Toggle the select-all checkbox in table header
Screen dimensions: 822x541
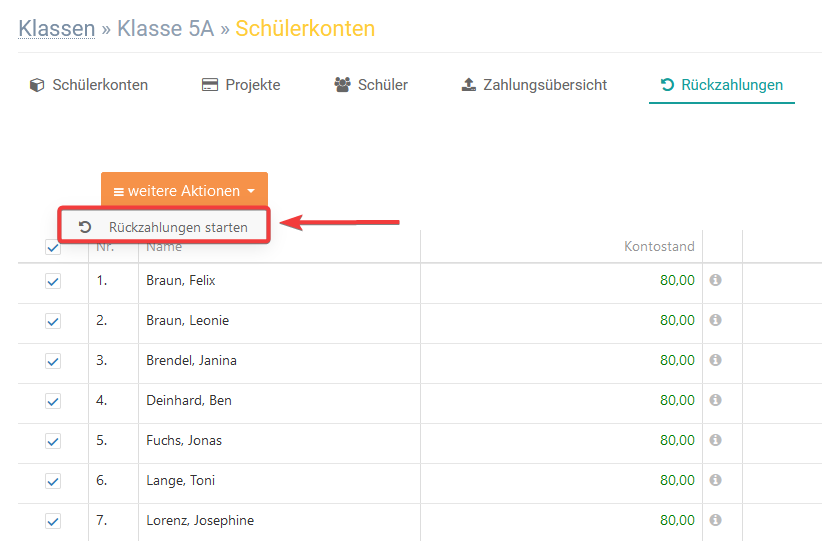coord(53,248)
